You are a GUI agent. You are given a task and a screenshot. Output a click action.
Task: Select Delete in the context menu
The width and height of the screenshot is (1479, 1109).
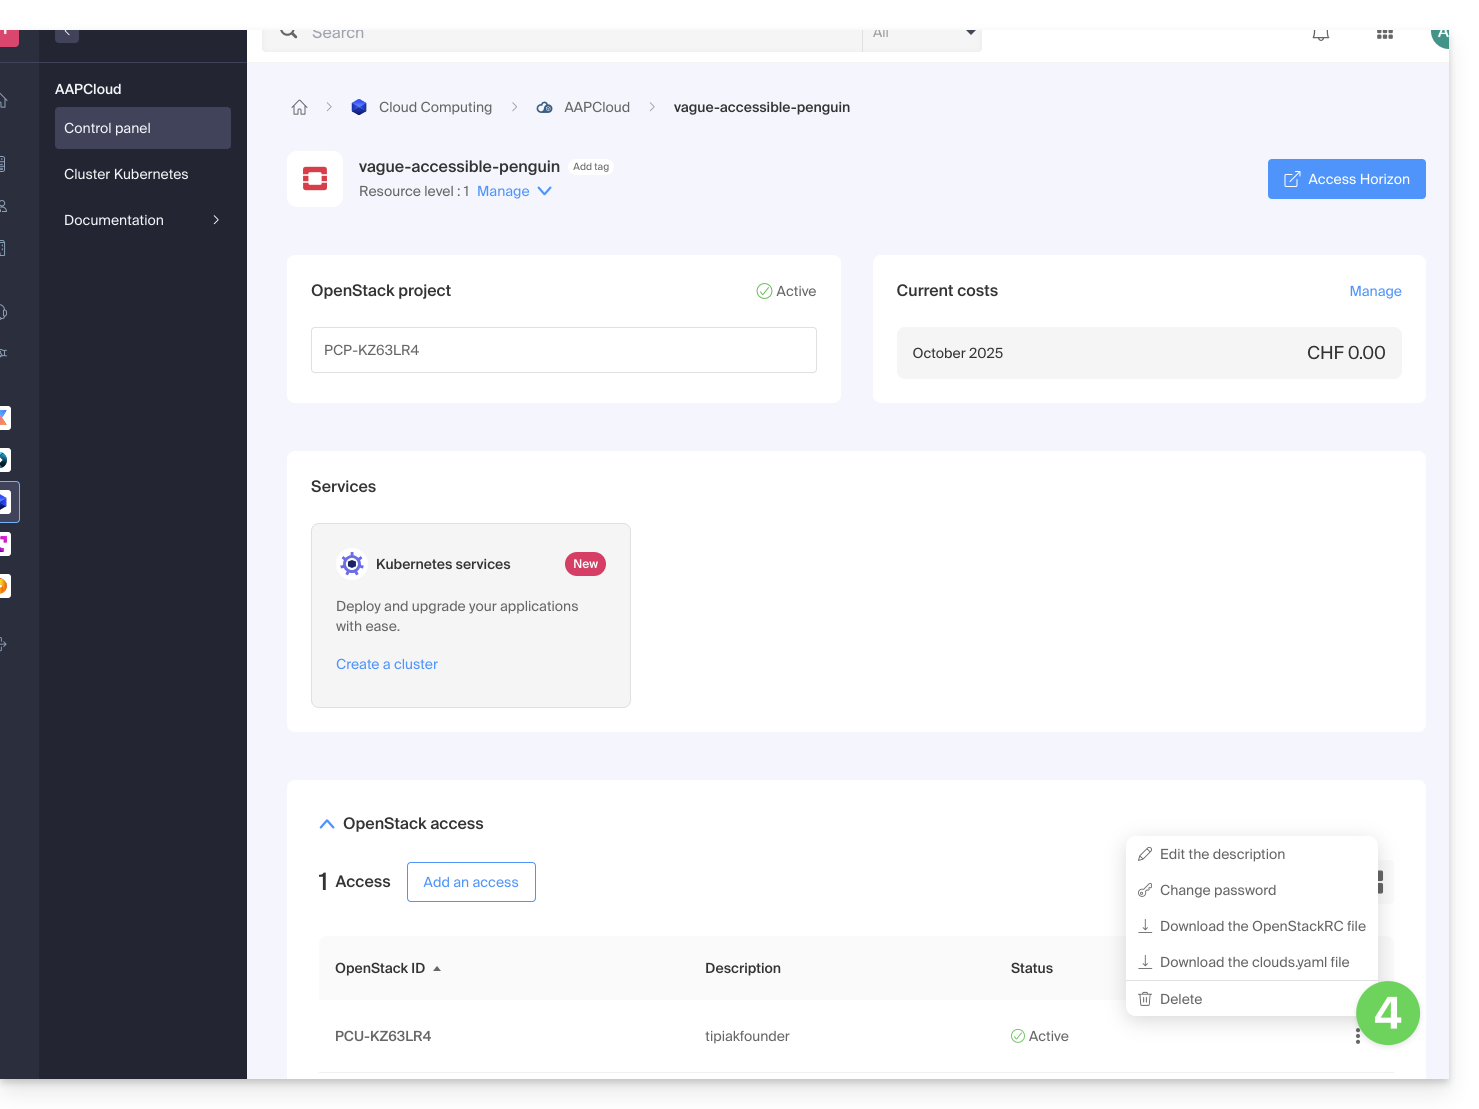click(1180, 999)
